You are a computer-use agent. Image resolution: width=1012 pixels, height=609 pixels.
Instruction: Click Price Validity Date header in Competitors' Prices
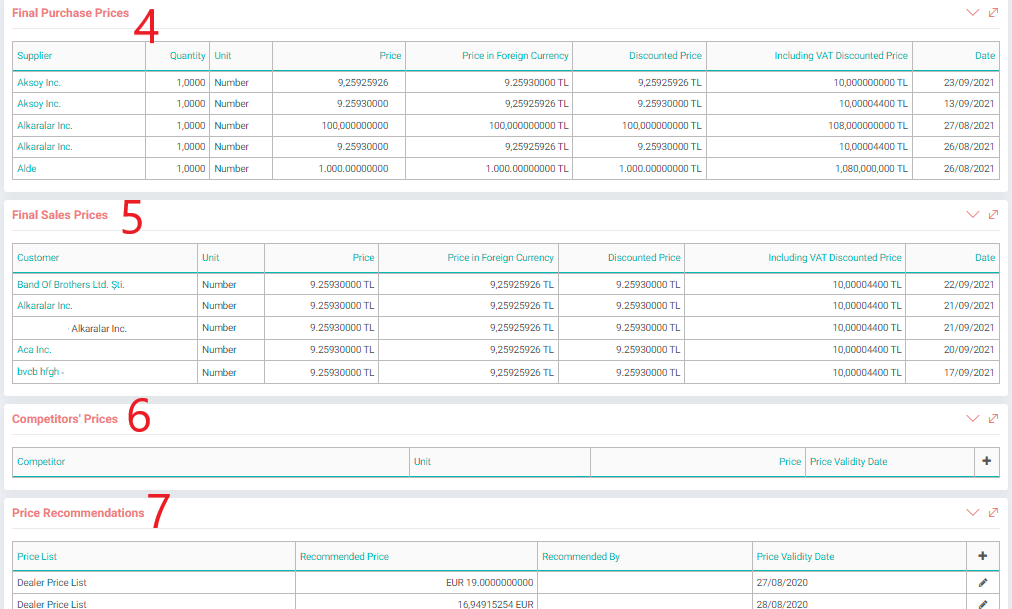point(848,461)
